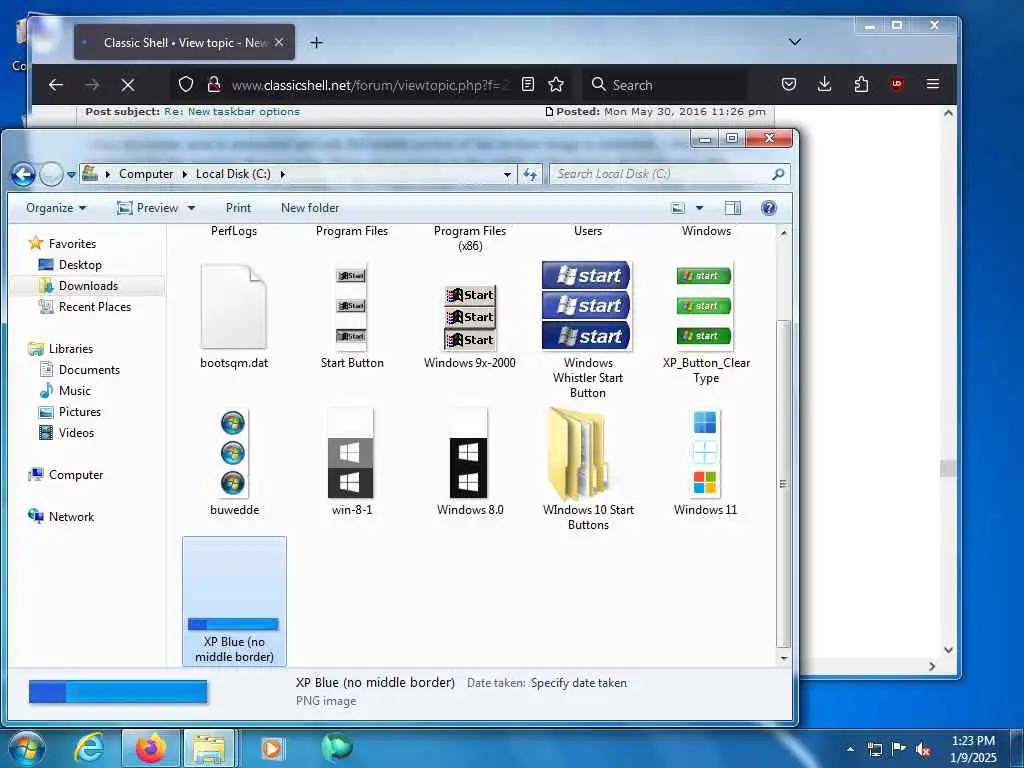Toggle the preview pane icon

[x=733, y=208]
